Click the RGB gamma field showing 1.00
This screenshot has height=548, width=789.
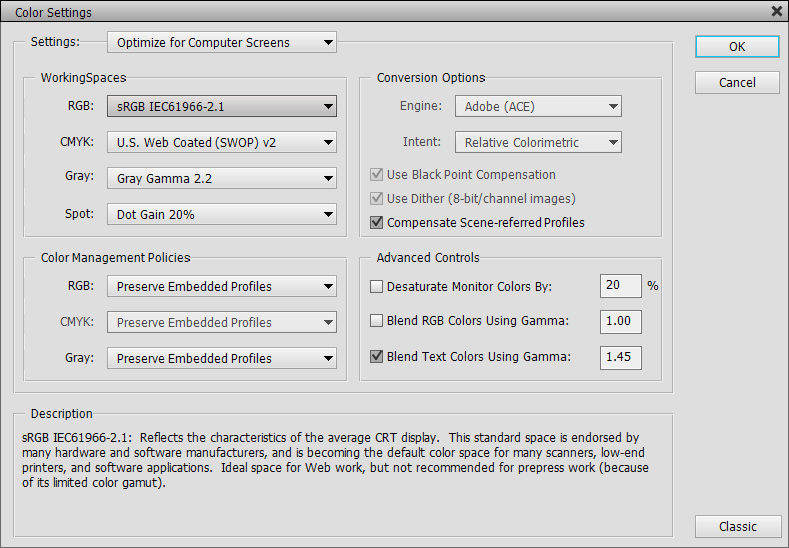pyautogui.click(x=620, y=321)
